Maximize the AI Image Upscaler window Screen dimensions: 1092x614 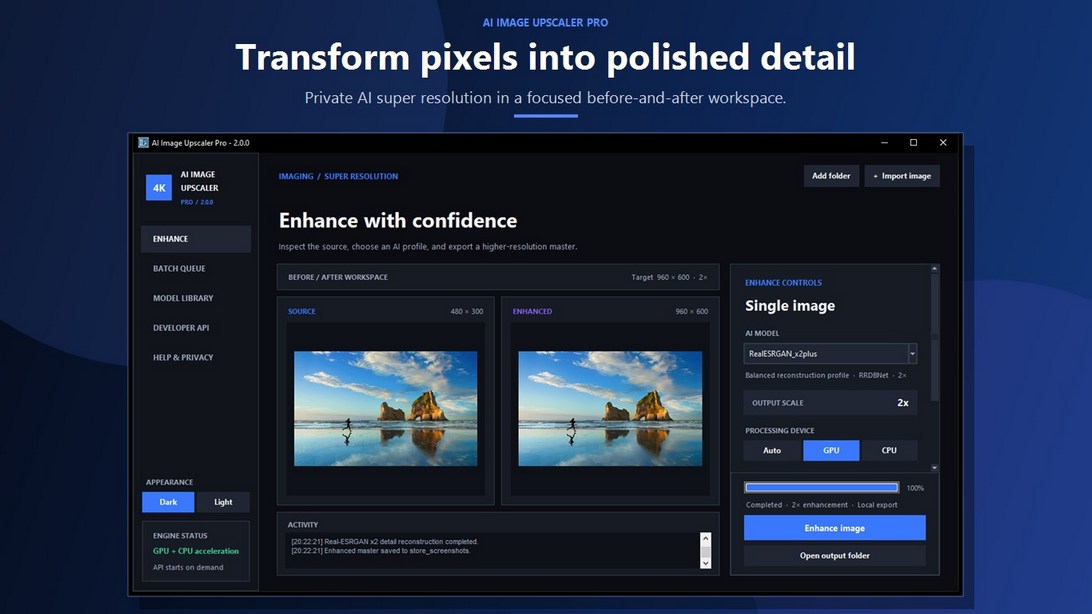tap(914, 143)
